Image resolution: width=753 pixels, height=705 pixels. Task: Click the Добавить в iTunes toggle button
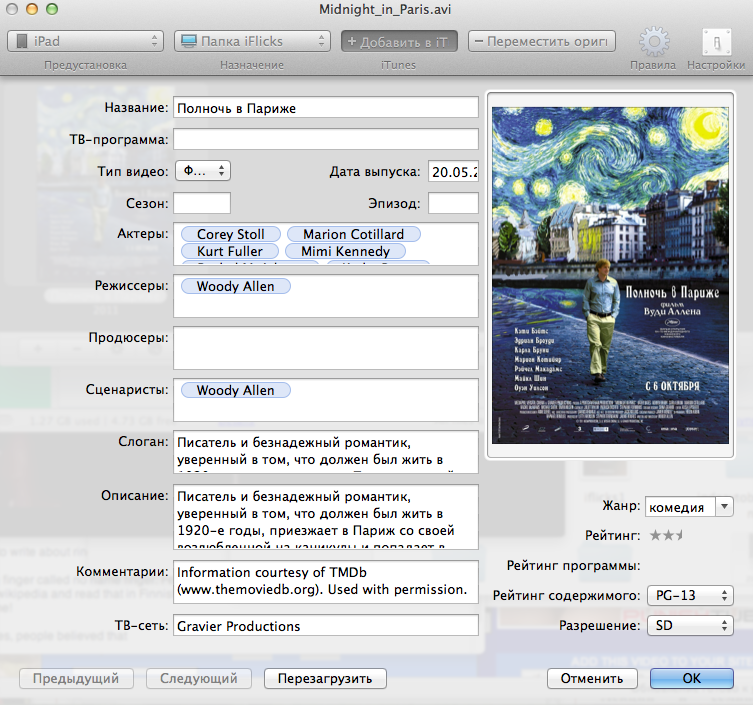click(399, 41)
